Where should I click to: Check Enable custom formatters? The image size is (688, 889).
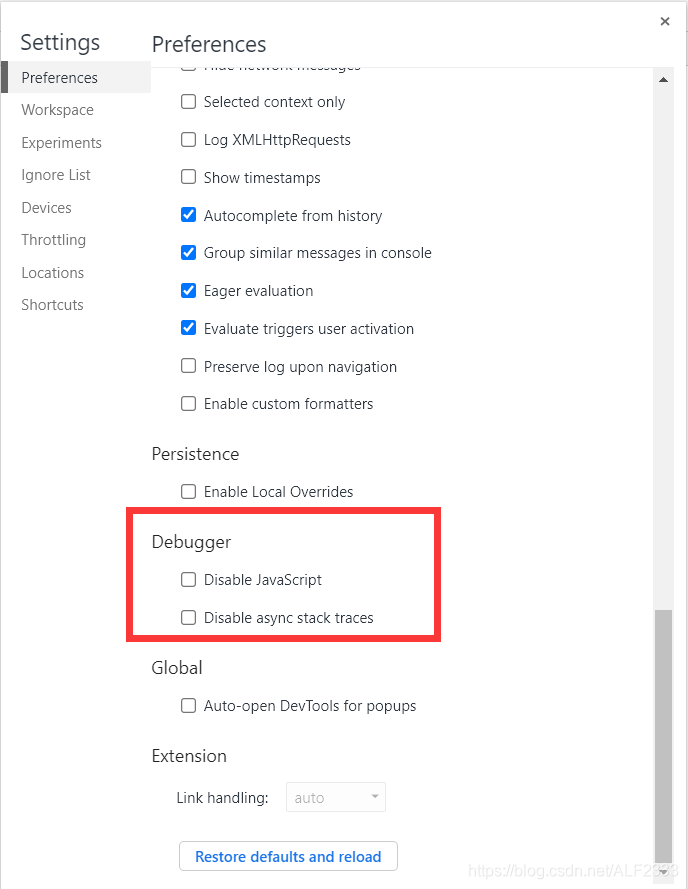point(188,403)
